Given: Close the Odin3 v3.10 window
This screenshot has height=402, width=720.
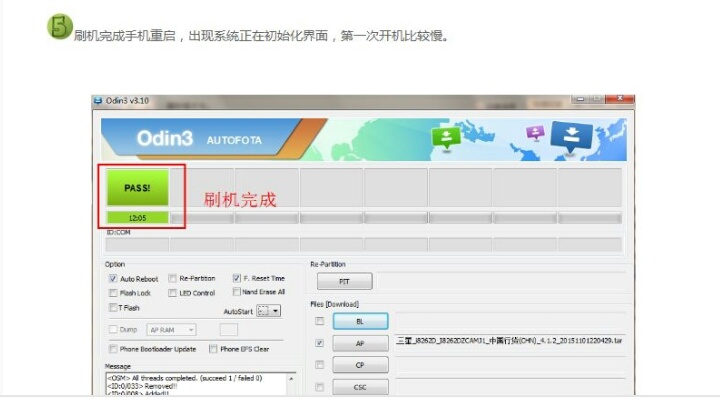Looking at the screenshot, I should (620, 99).
